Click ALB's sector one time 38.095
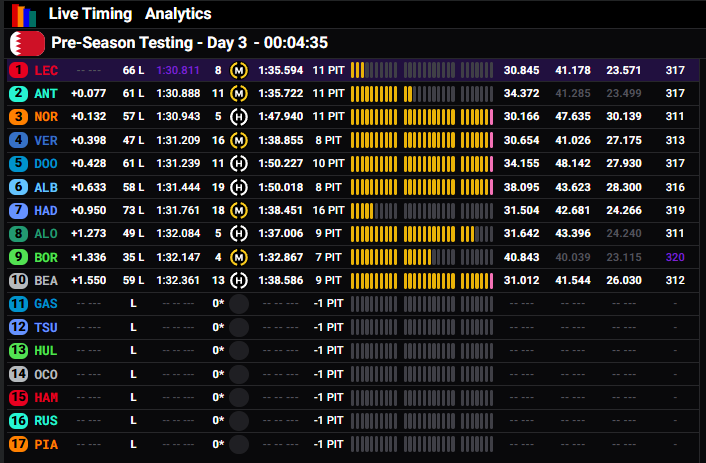Viewport: 706px width, 463px height. click(x=521, y=187)
